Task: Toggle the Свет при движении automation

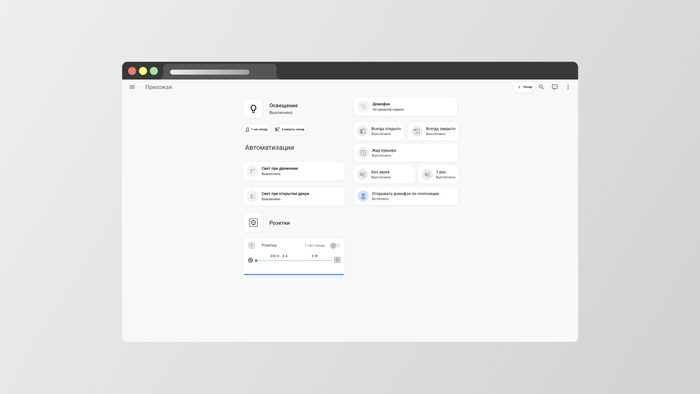Action: (x=294, y=171)
